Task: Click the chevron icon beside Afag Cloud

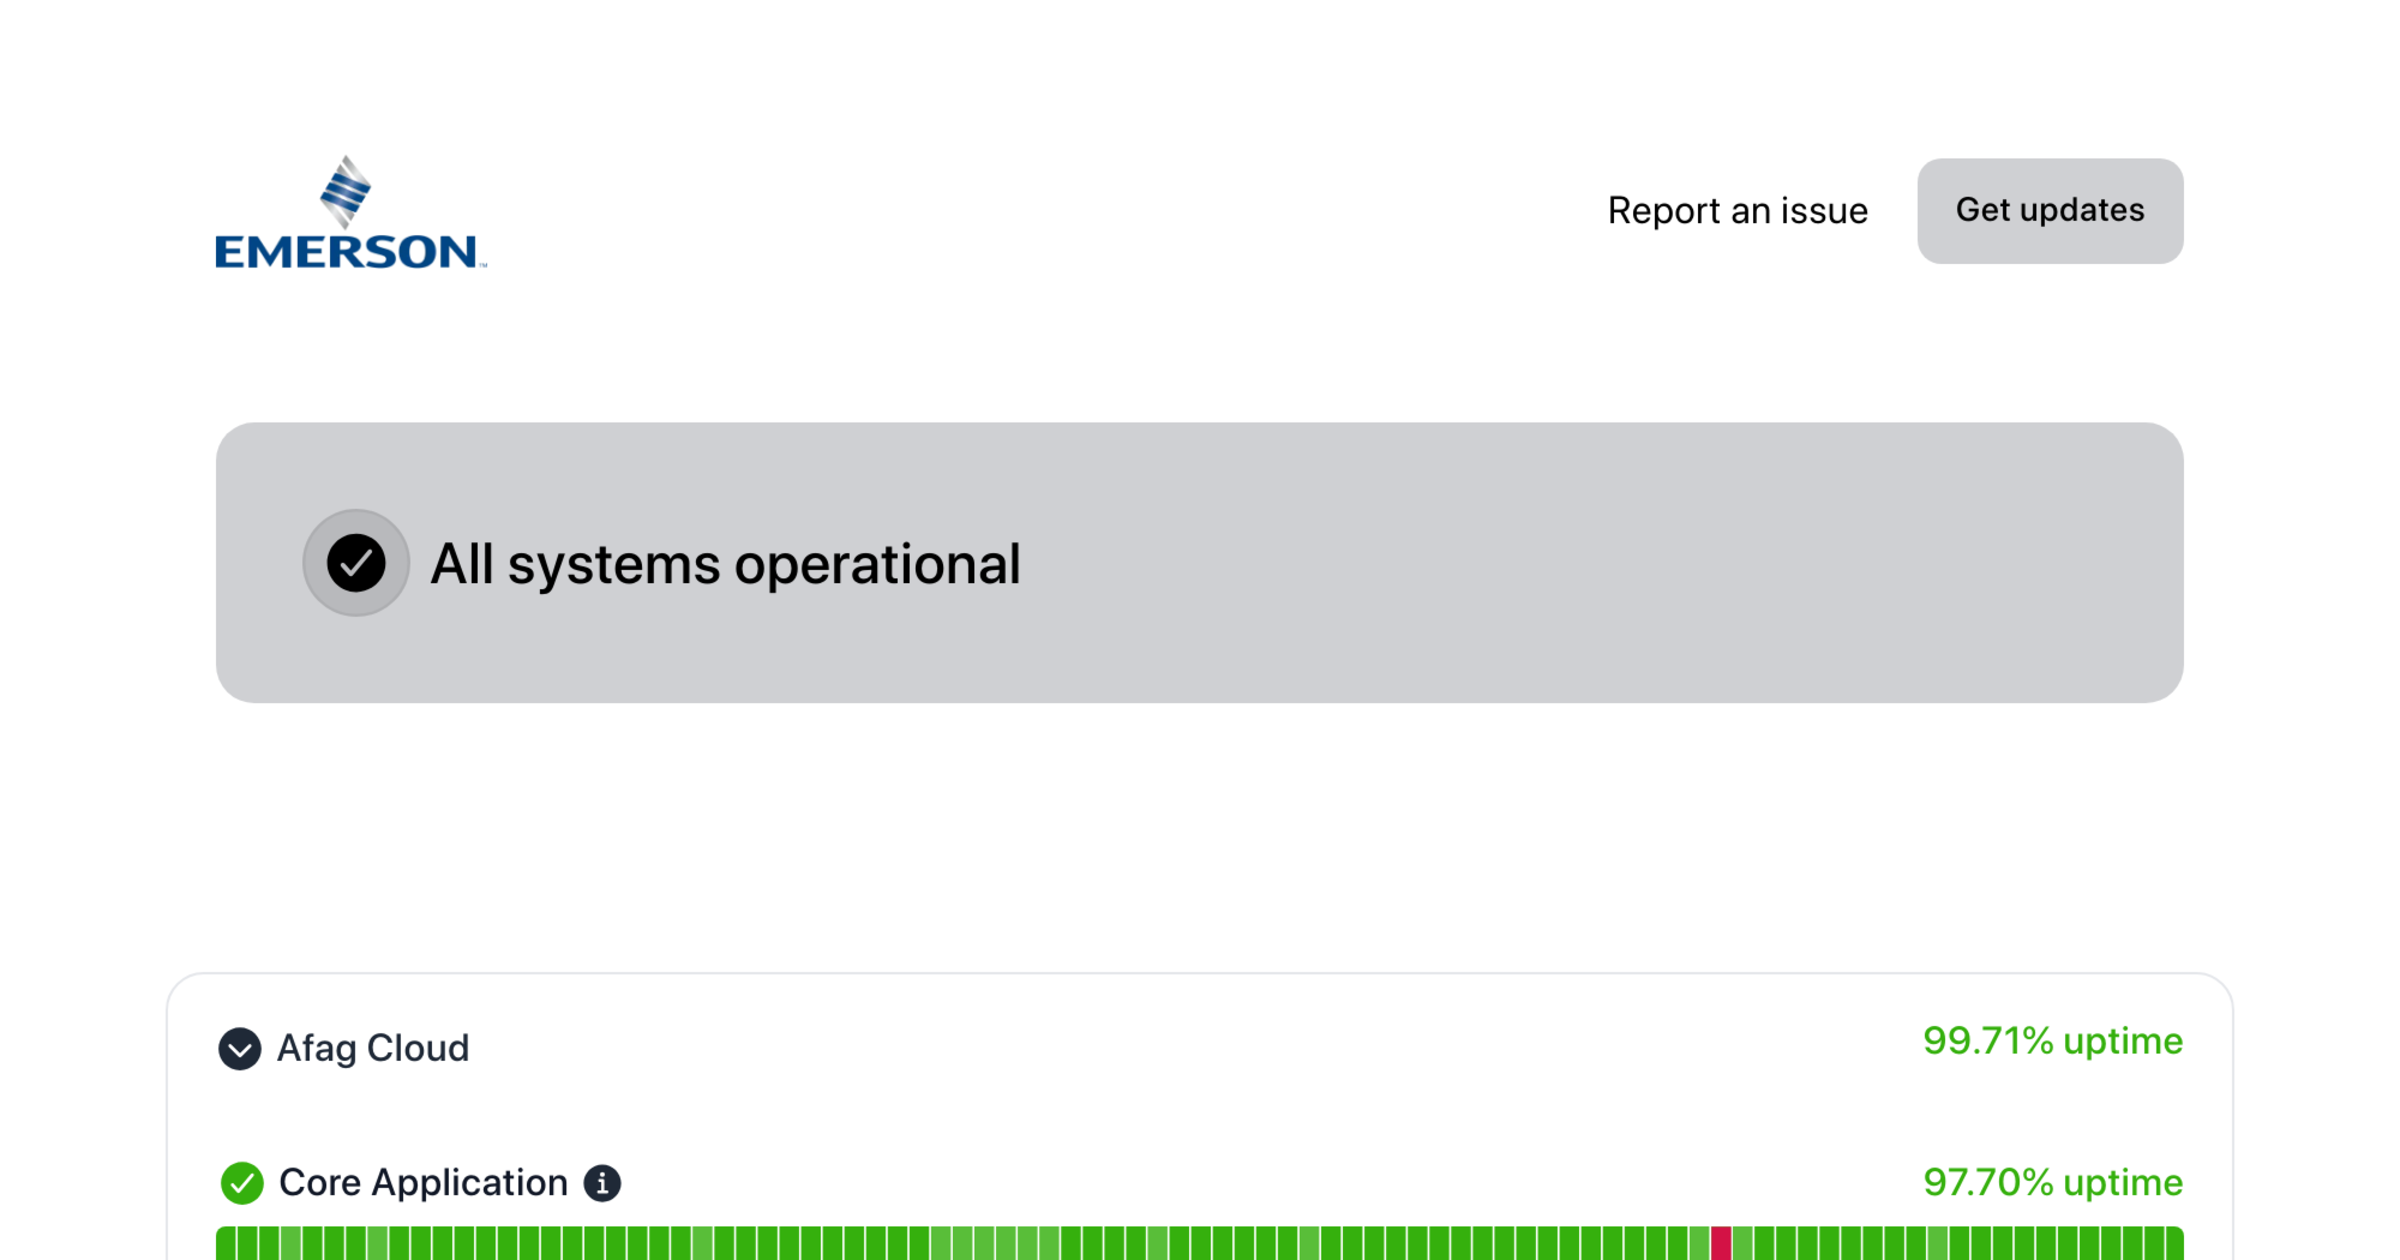Action: [240, 1049]
